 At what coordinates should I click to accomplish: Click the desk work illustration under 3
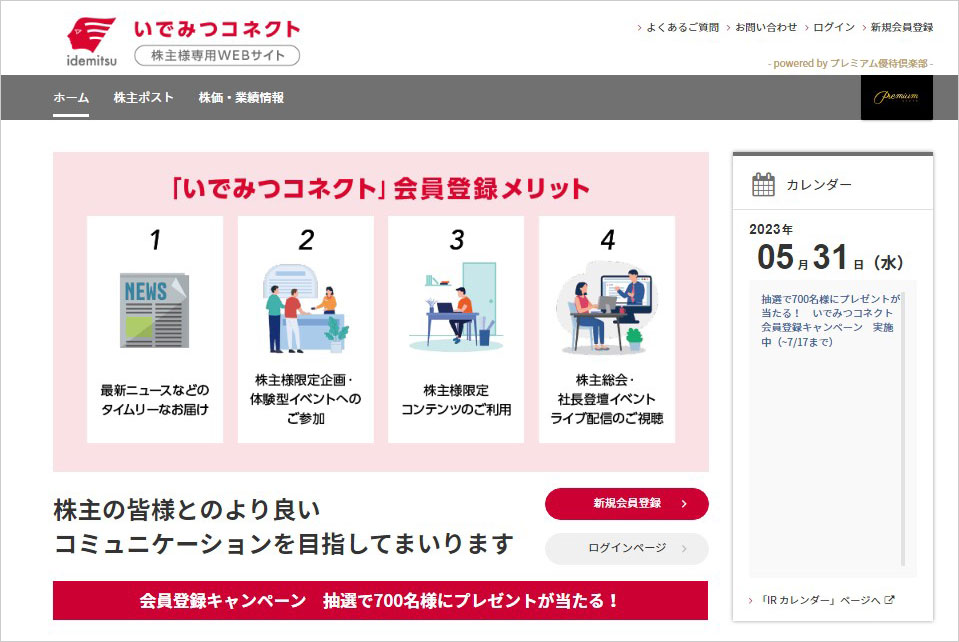pos(456,306)
